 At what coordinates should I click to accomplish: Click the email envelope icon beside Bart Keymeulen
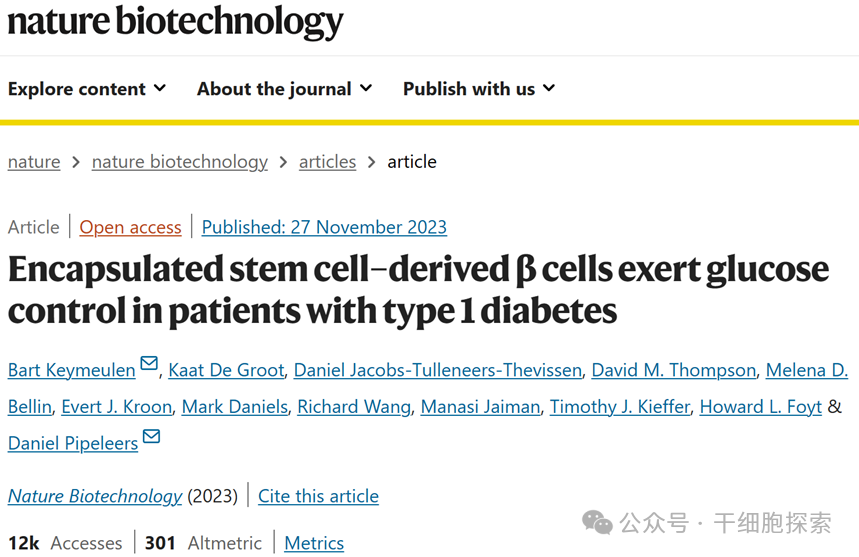(x=149, y=363)
